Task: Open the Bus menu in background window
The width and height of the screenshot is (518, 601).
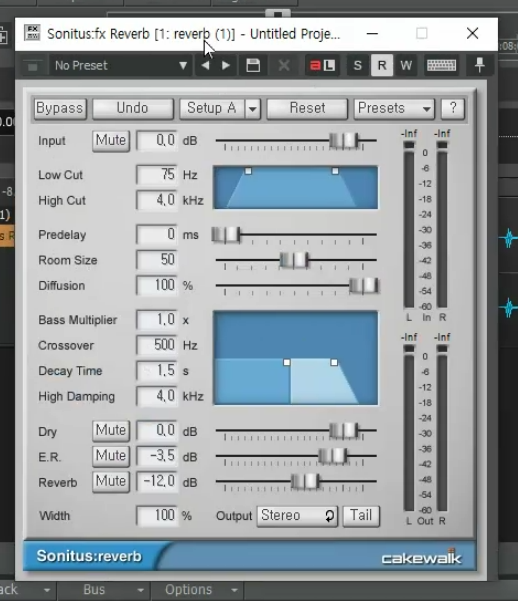Action: coord(103,590)
